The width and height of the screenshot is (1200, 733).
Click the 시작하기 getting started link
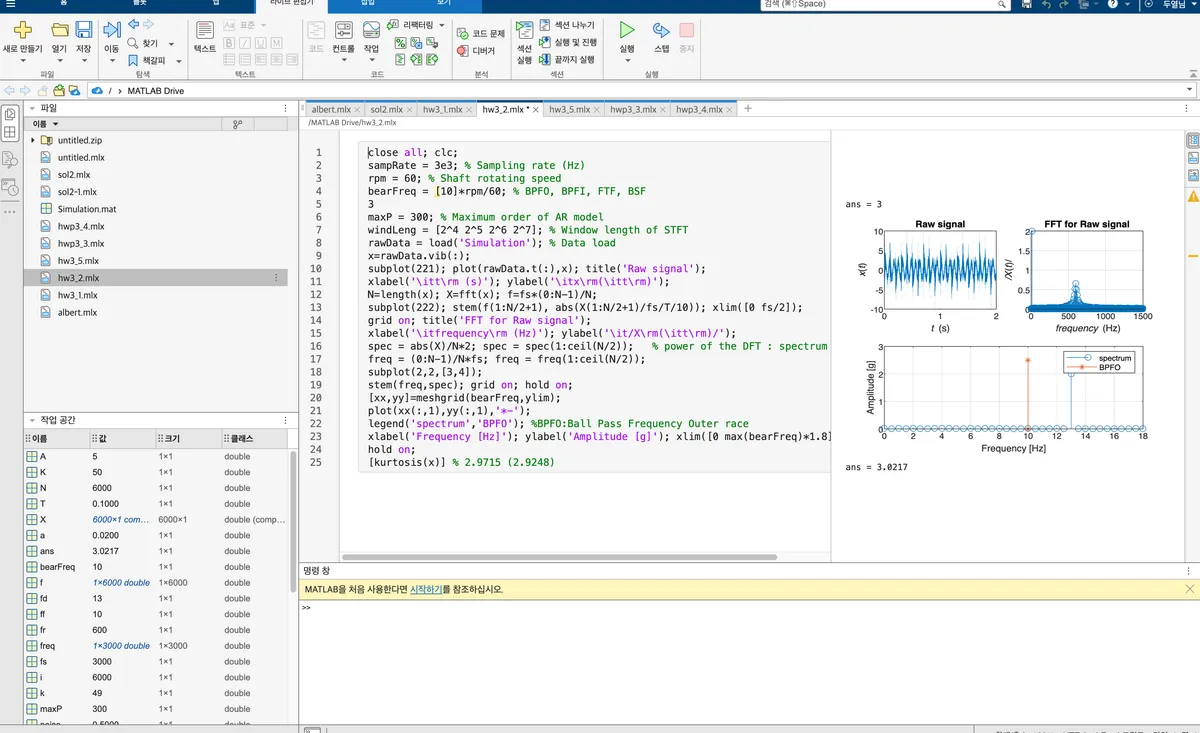pos(426,589)
